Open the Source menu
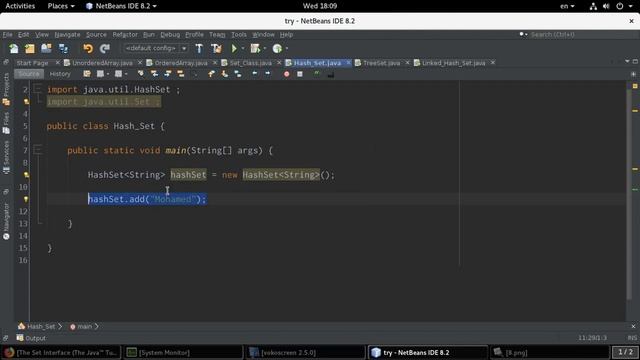The image size is (640, 360). (x=96, y=35)
